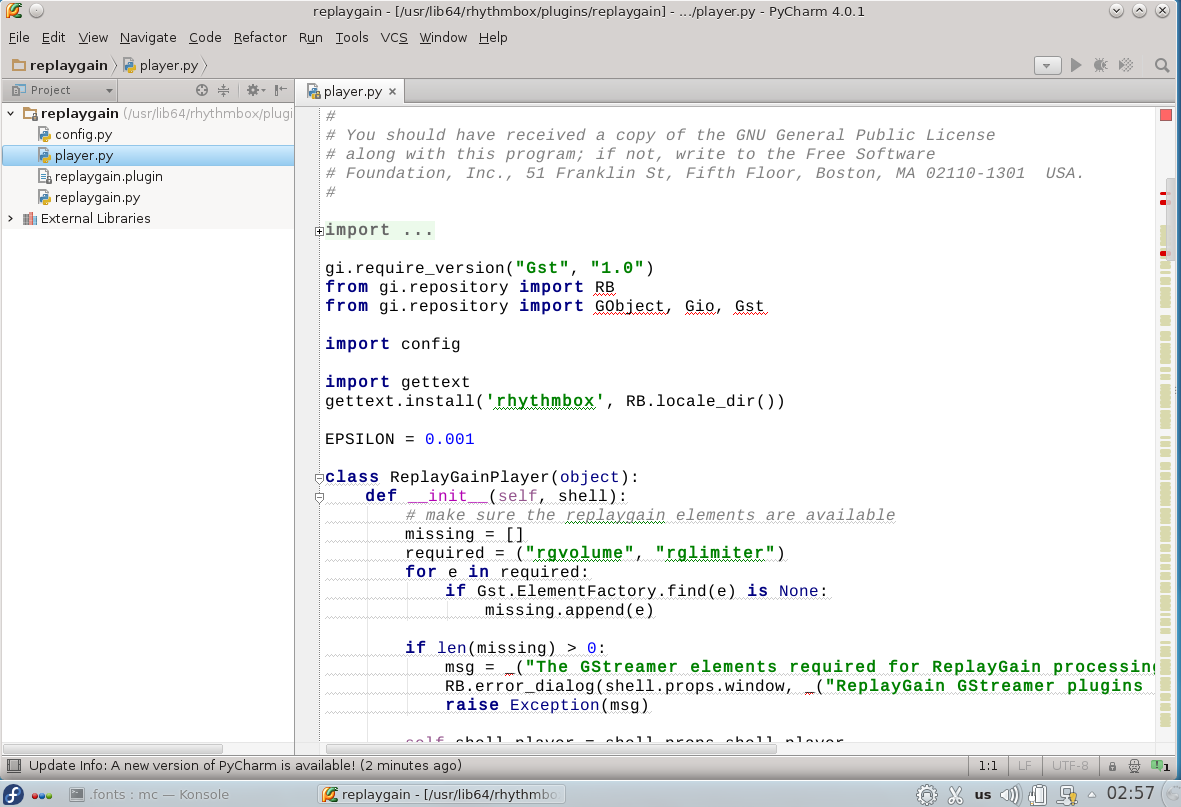Image resolution: width=1181 pixels, height=807 pixels.
Task: Click the replaygain folder breadcrumb
Action: 60,66
